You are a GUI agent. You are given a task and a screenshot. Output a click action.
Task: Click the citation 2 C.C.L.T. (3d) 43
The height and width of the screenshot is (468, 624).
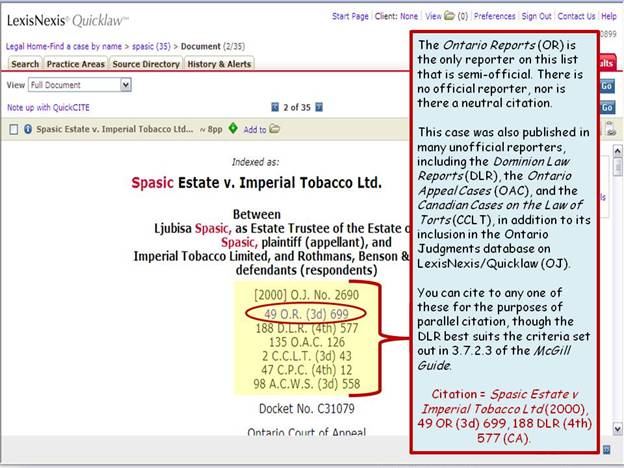tap(306, 356)
